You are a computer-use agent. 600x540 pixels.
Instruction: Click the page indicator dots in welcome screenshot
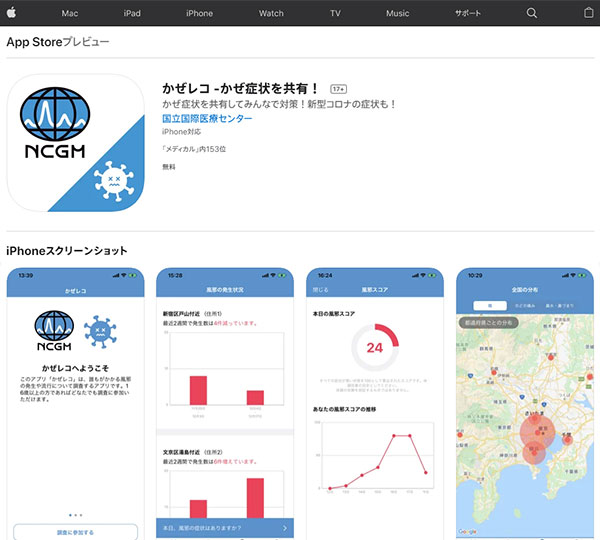pos(75,515)
